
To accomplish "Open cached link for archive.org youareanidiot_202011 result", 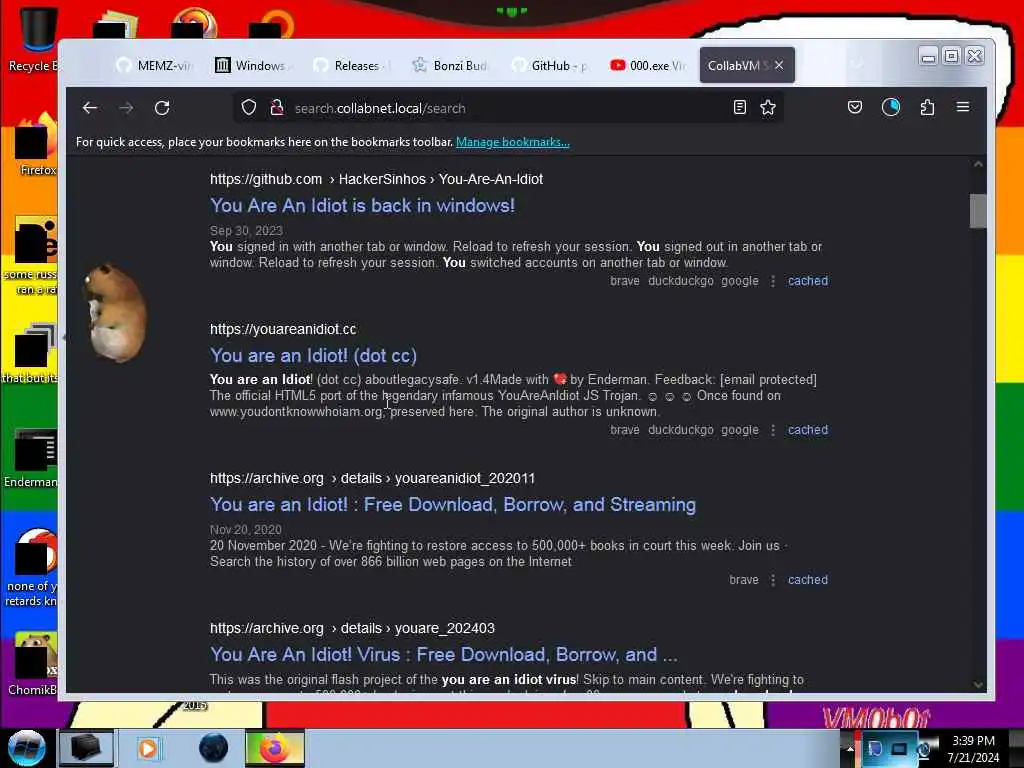I will [808, 580].
